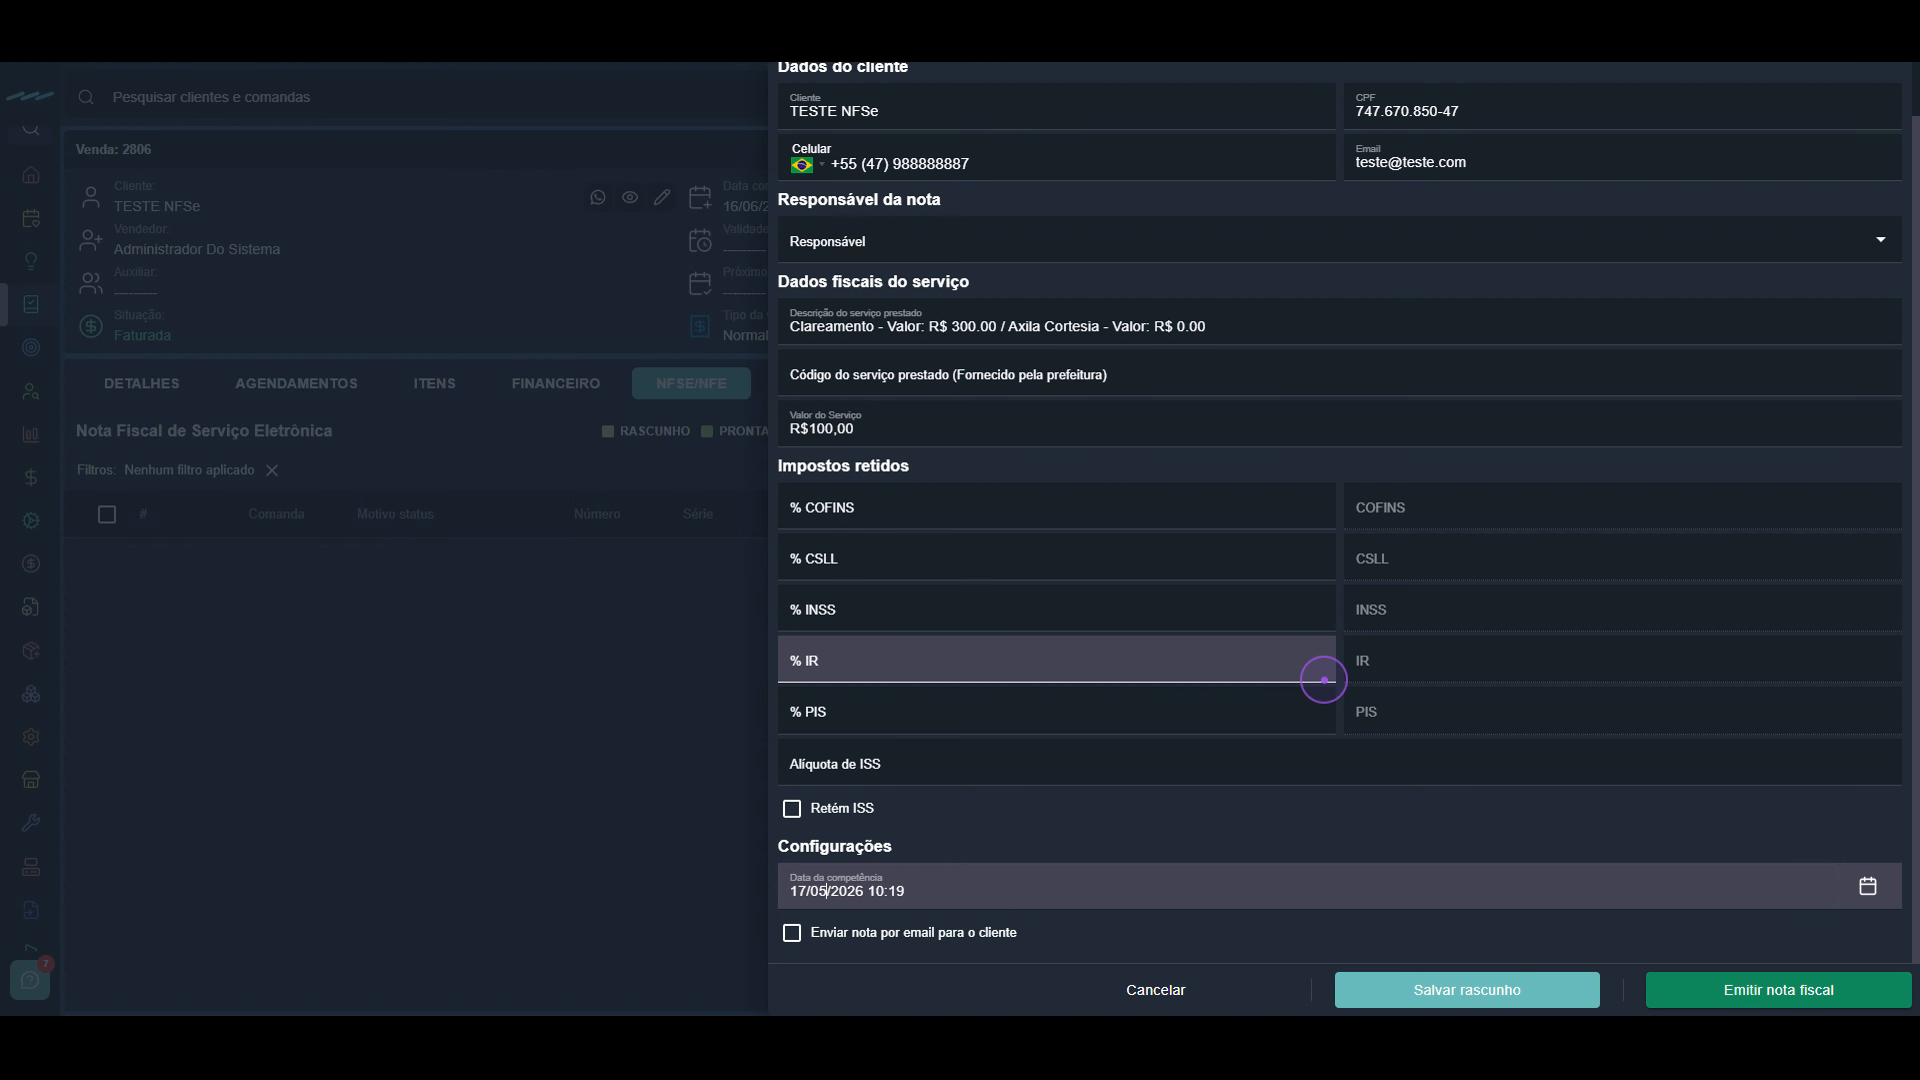Focus the COFINS value field

click(x=1623, y=507)
